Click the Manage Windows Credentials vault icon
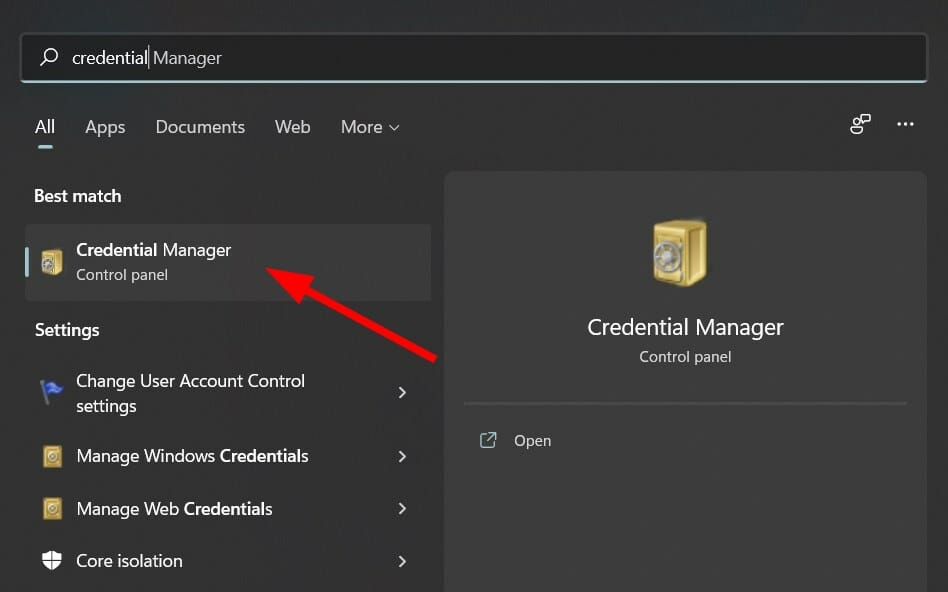Viewport: 948px width, 592px height. pos(51,457)
